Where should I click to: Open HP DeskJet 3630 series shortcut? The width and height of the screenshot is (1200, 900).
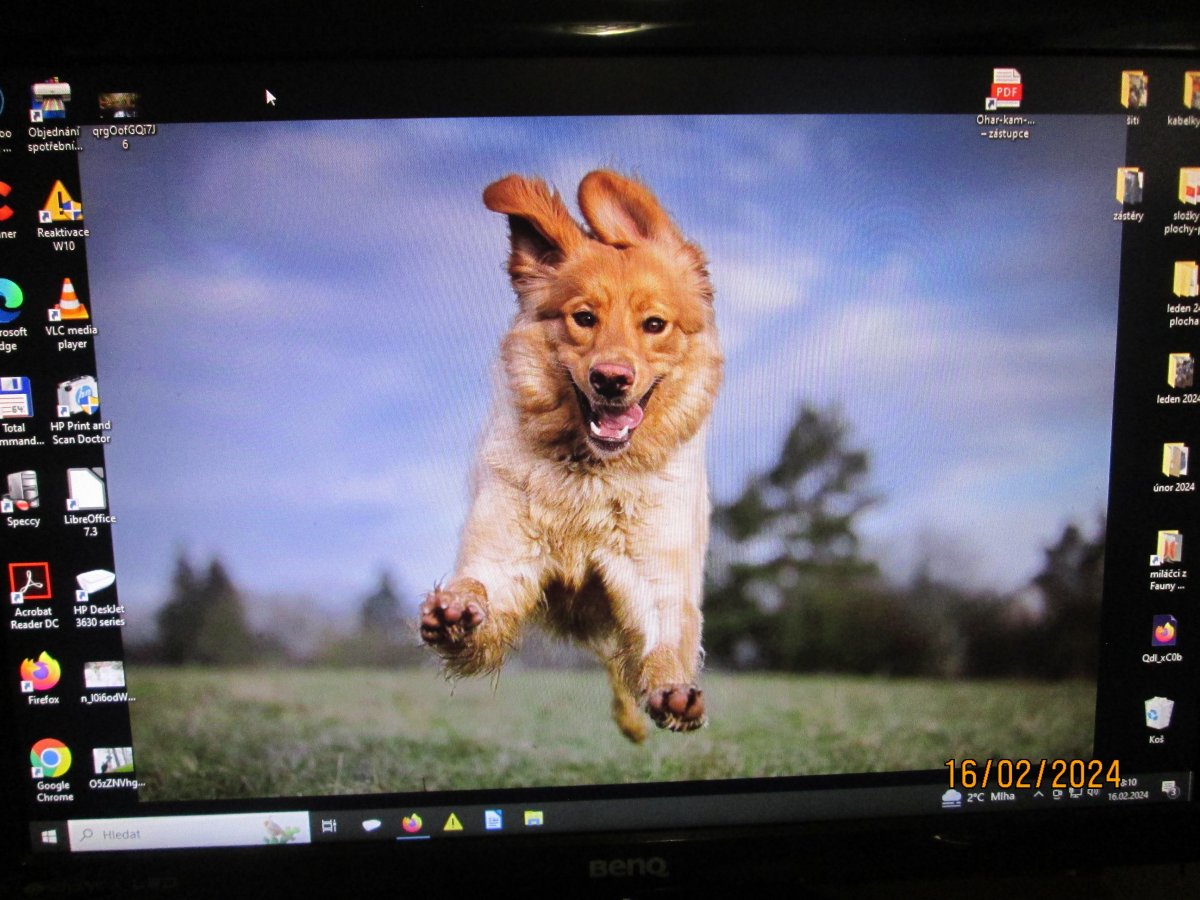point(95,583)
